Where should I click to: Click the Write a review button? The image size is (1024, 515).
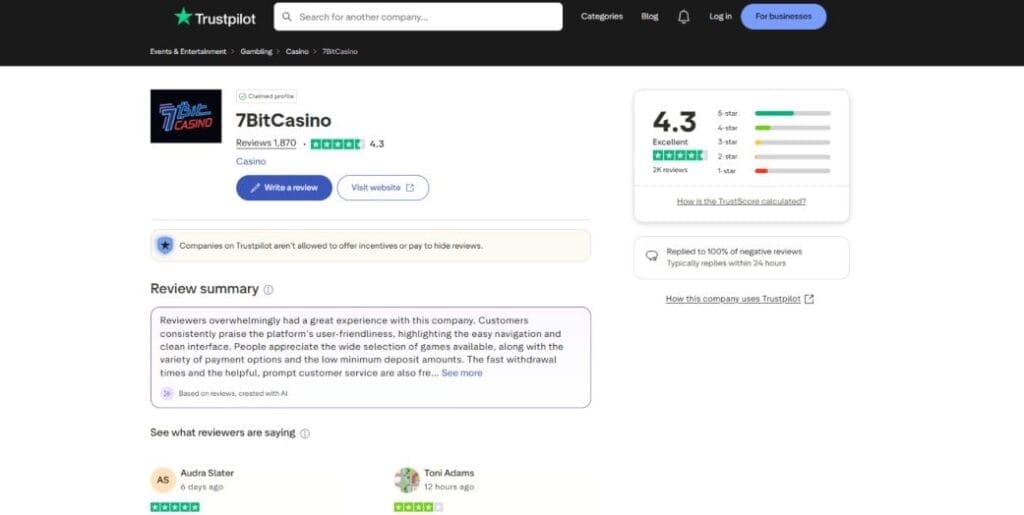284,188
